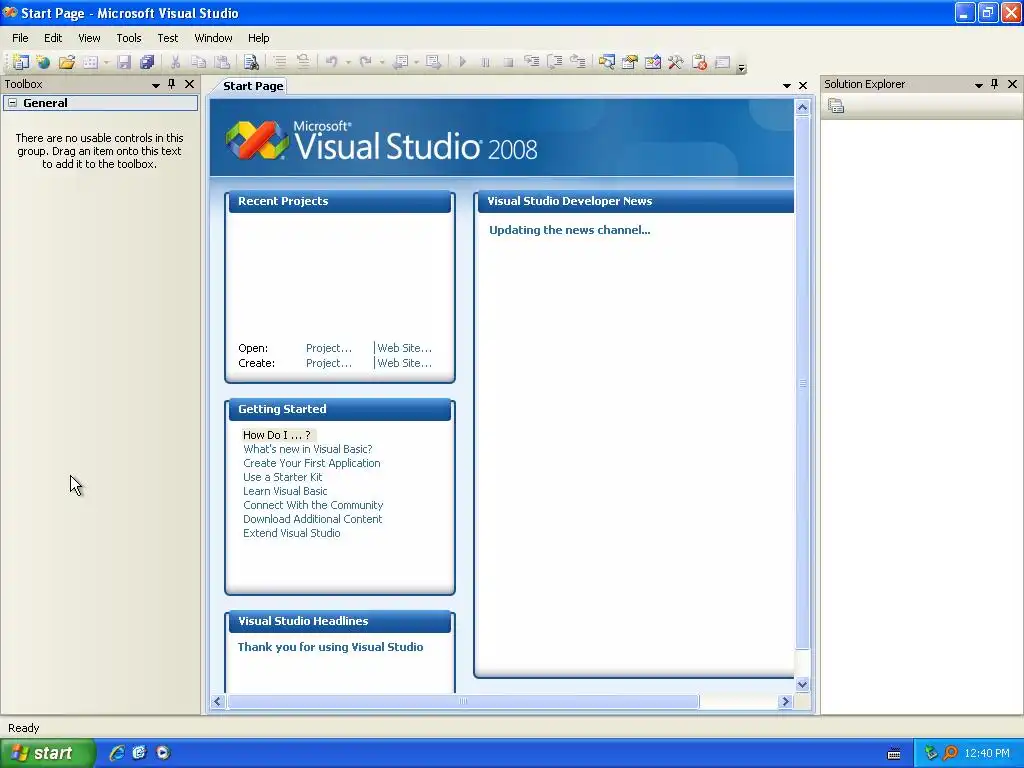Viewport: 1024px width, 768px height.
Task: Click the Break All pause icon
Action: coord(485,62)
